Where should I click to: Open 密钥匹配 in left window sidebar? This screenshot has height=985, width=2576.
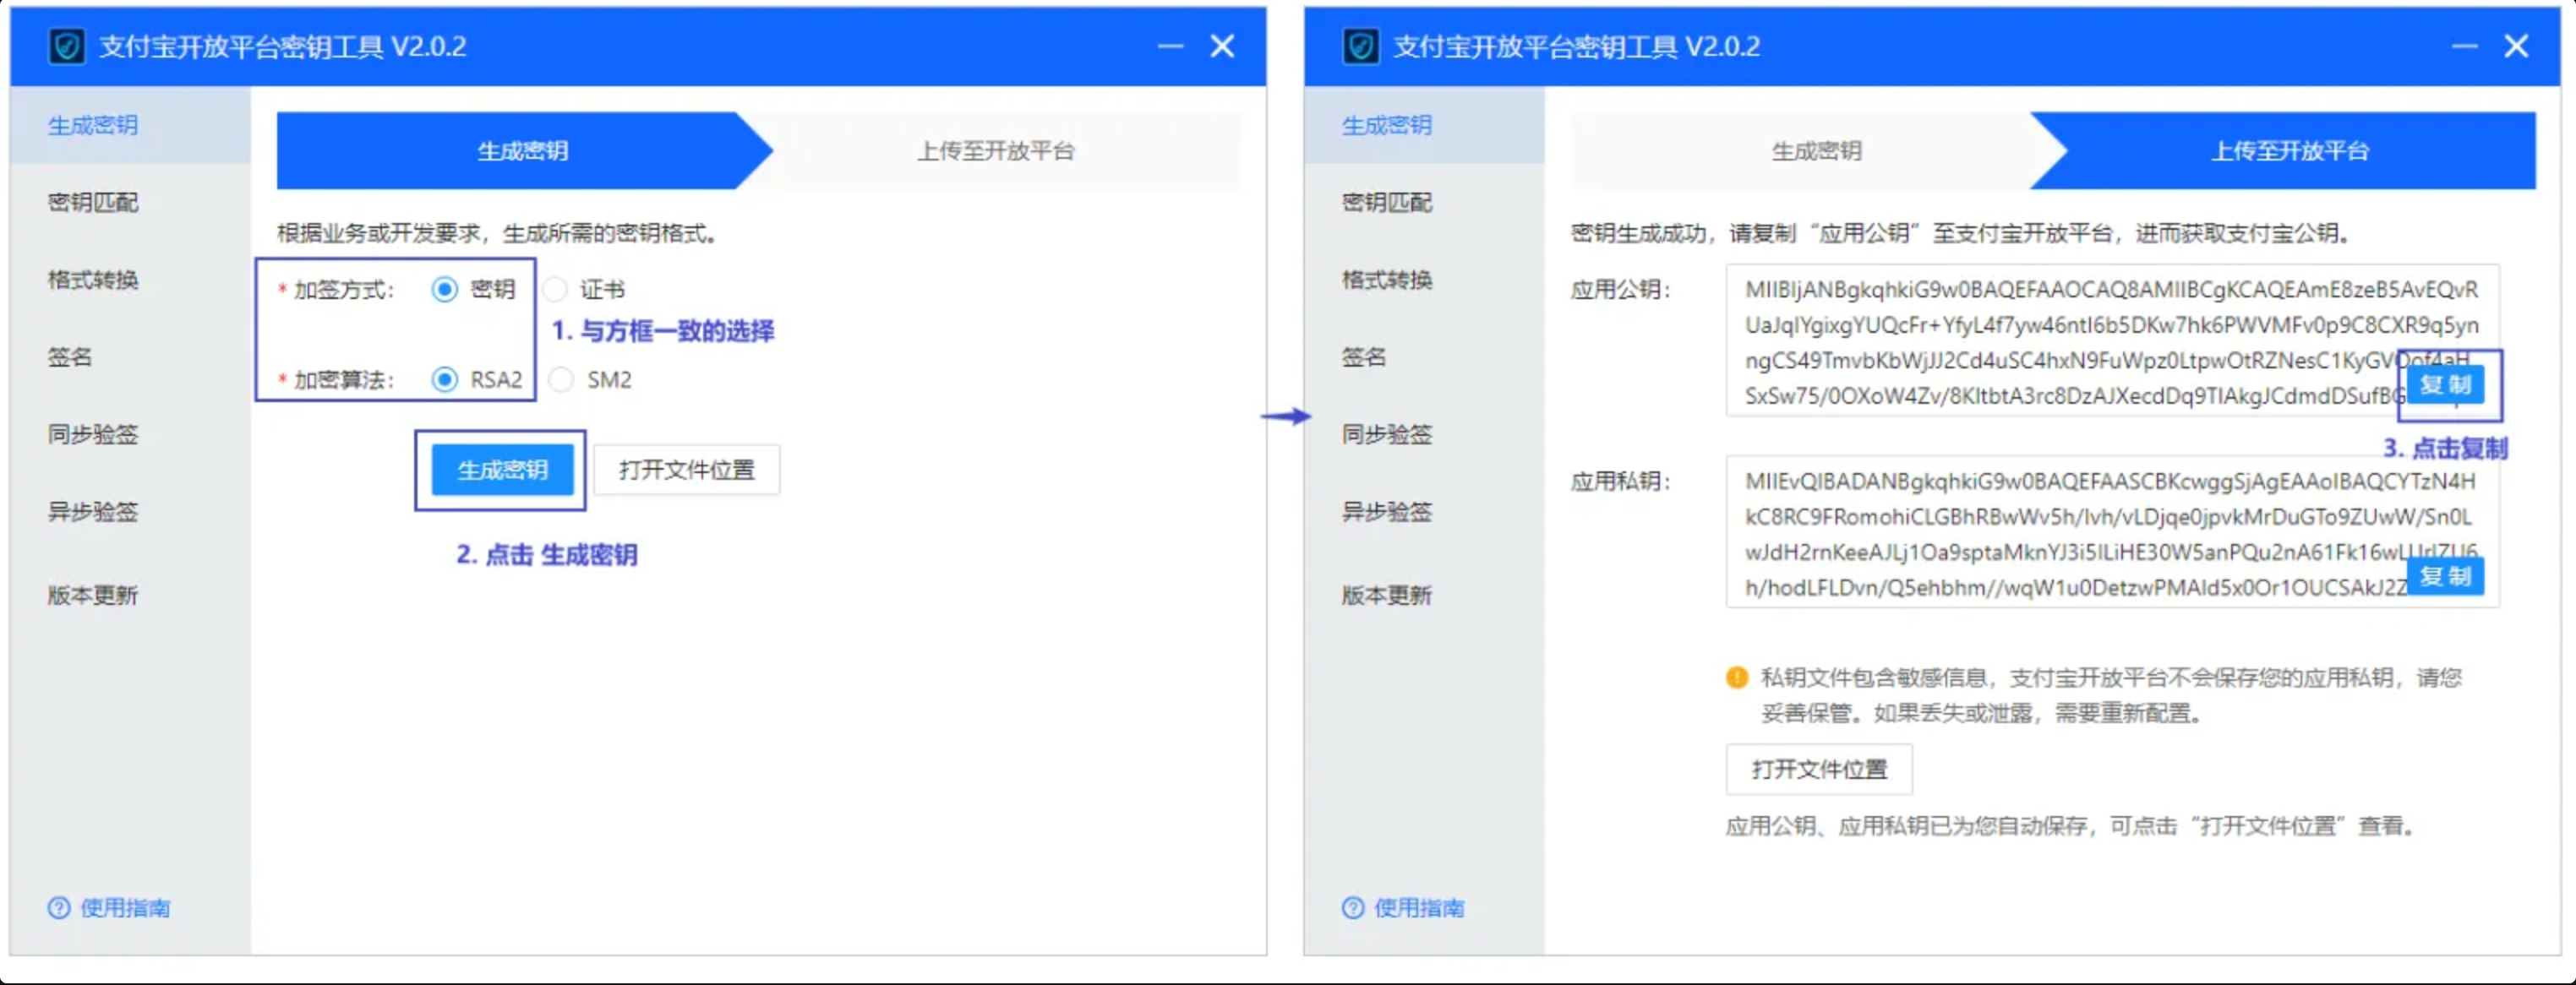[130, 202]
